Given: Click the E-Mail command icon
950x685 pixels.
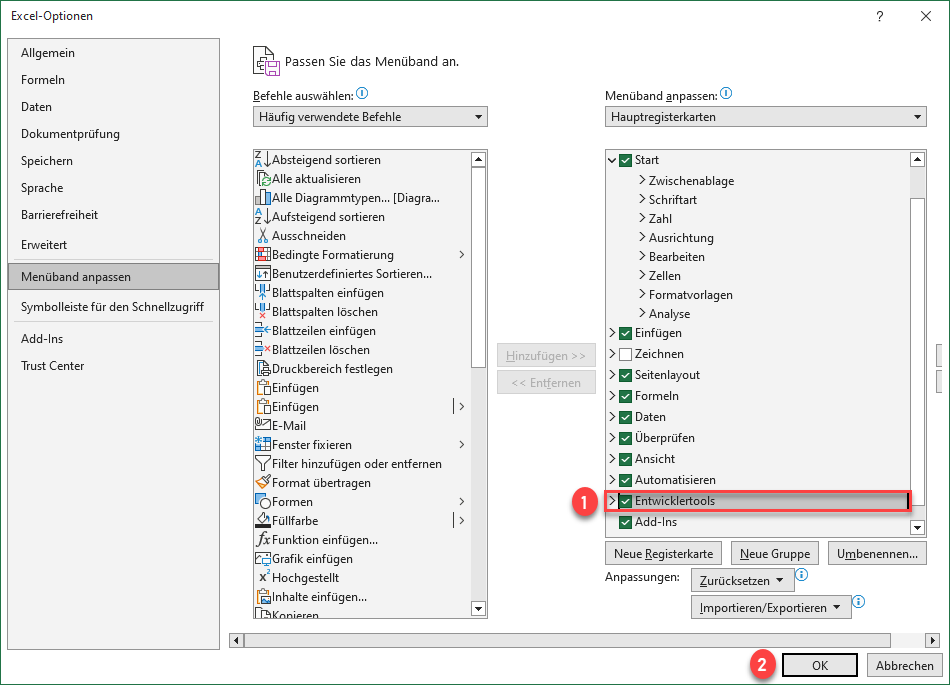Looking at the screenshot, I should click(x=262, y=425).
